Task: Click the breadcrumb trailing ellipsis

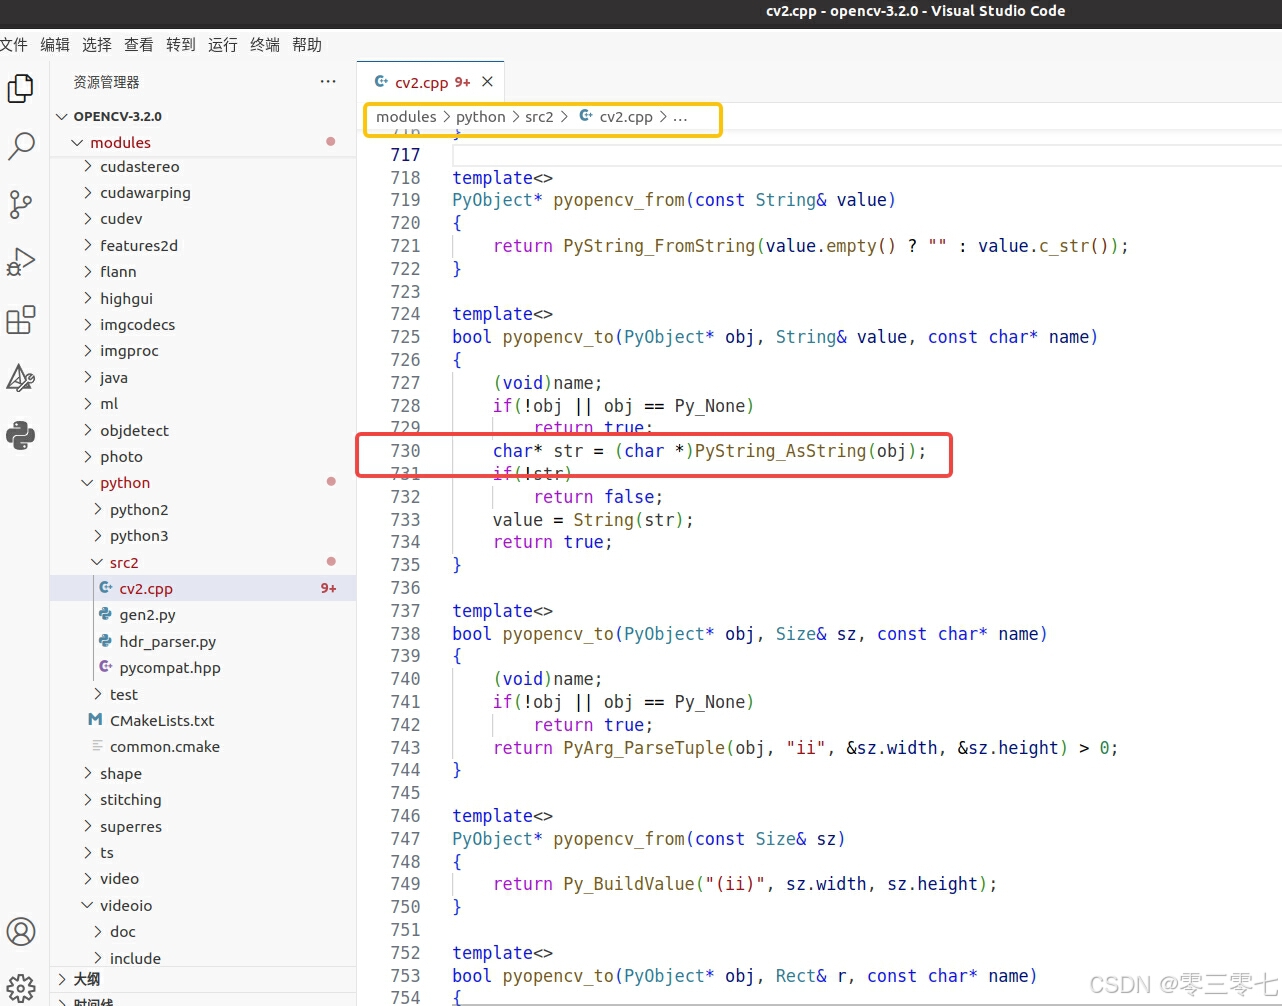Action: click(680, 117)
